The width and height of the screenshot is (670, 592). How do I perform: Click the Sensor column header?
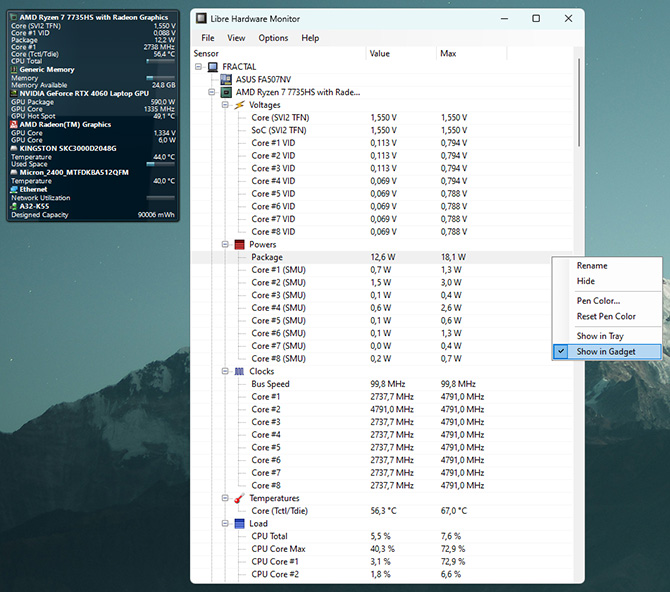(x=278, y=53)
